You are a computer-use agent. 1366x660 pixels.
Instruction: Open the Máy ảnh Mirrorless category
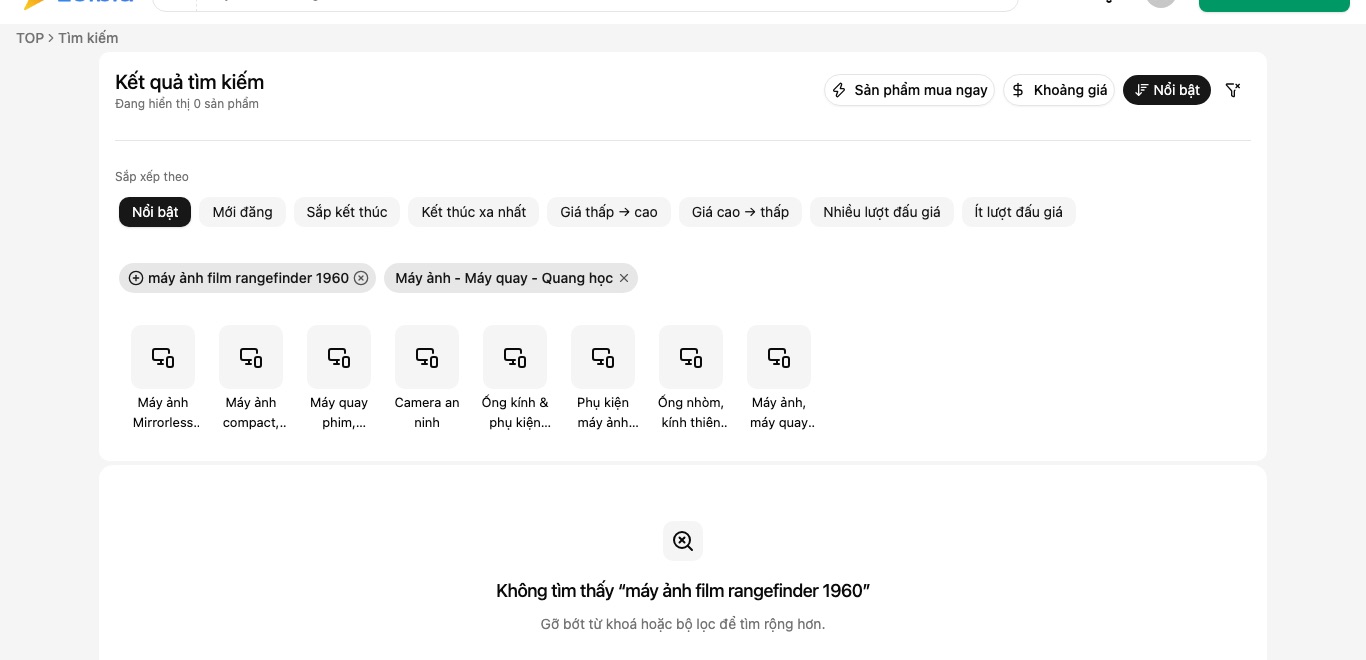(163, 378)
